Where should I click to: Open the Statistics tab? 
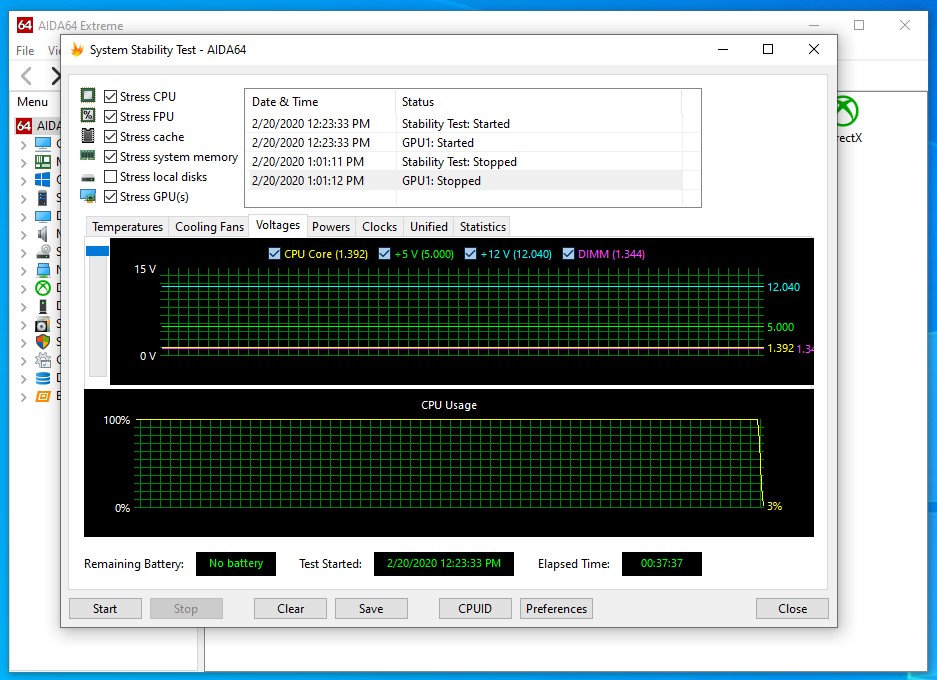coord(483,227)
